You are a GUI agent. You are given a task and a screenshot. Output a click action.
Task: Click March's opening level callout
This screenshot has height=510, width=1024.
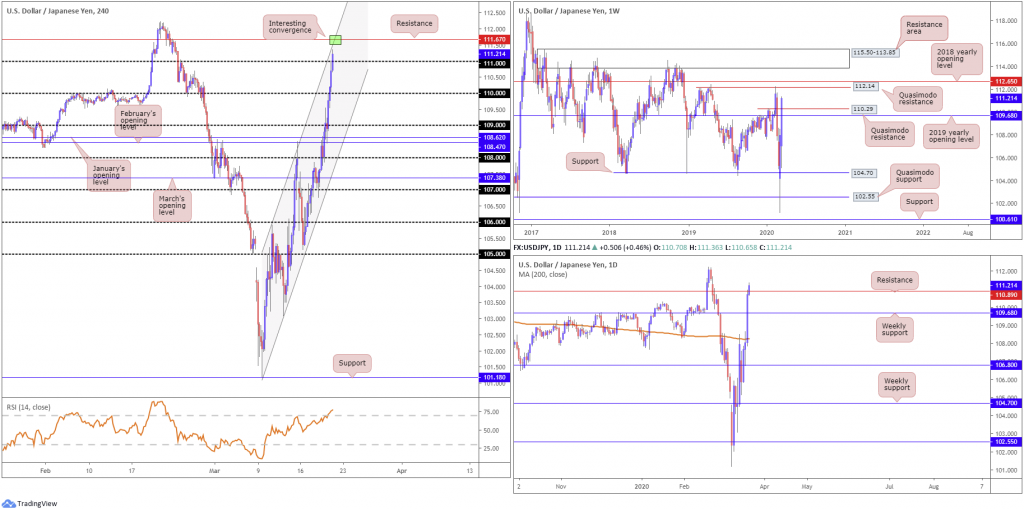coord(172,200)
